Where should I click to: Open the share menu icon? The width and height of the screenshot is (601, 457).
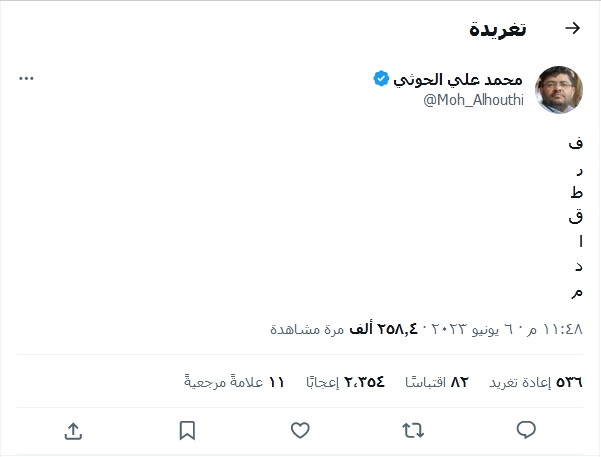(73, 430)
